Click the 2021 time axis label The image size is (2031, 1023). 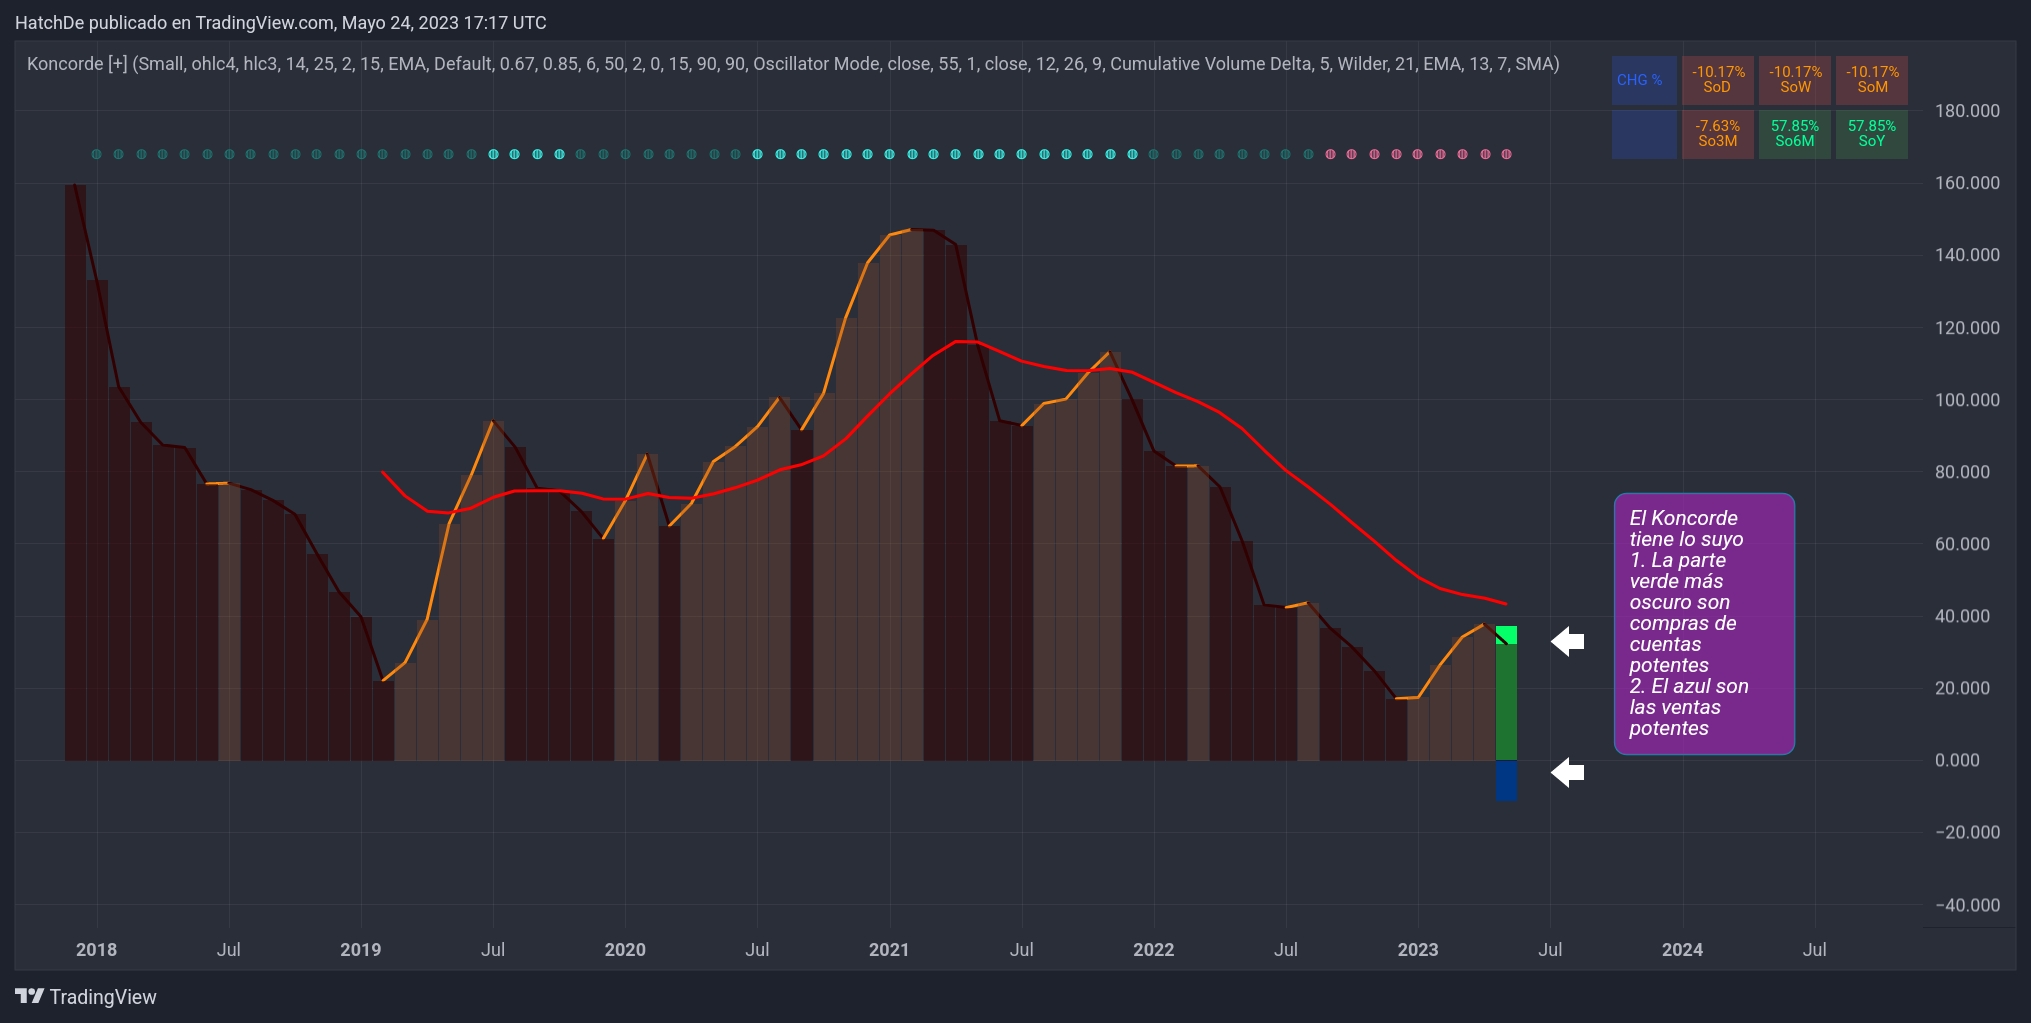(889, 950)
